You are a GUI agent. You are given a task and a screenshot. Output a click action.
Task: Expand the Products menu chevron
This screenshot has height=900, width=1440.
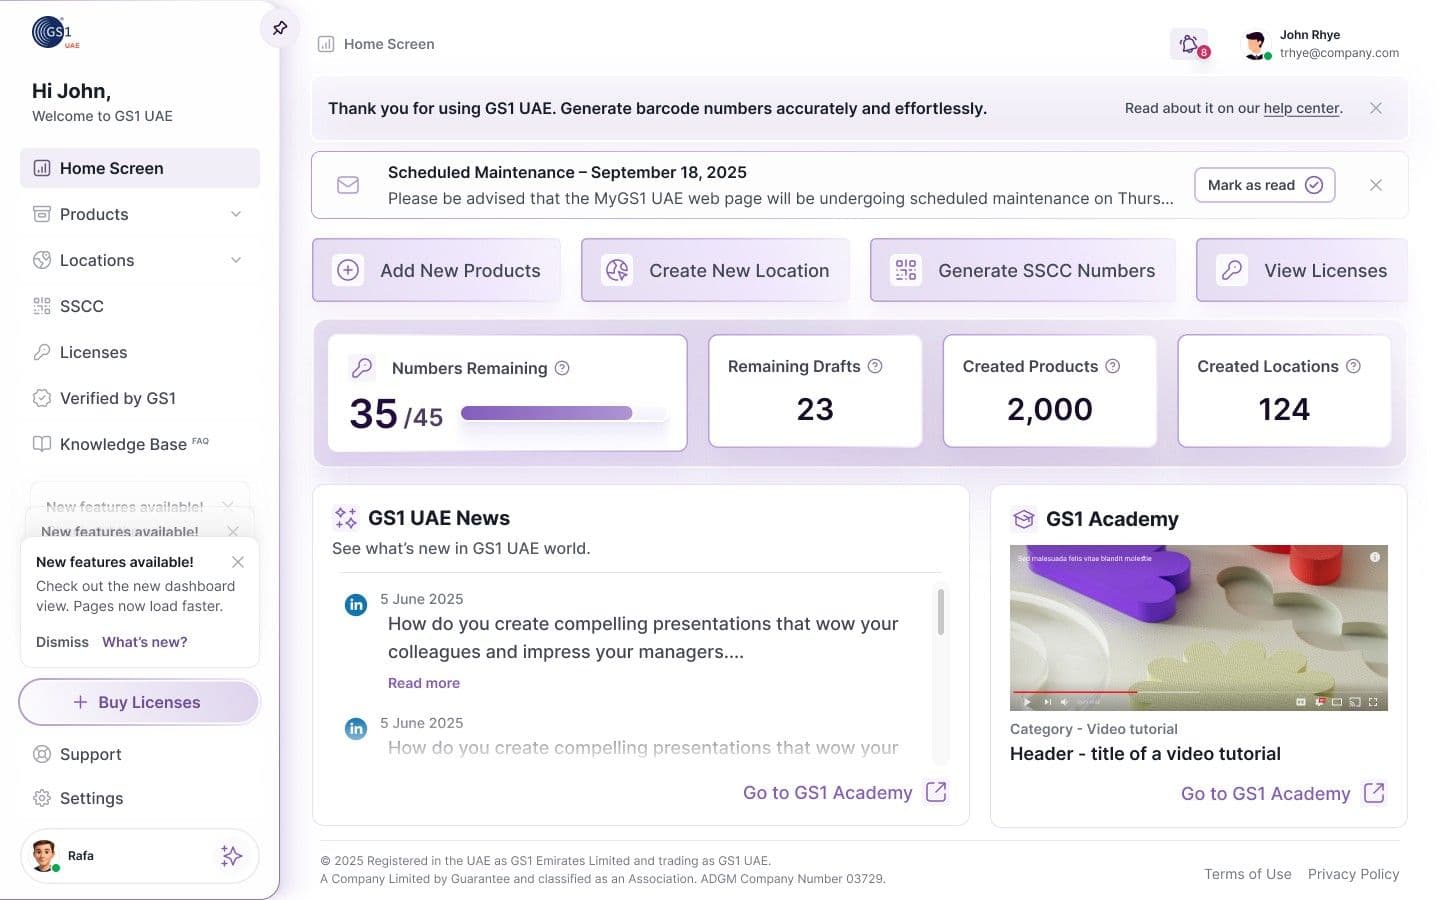(236, 214)
